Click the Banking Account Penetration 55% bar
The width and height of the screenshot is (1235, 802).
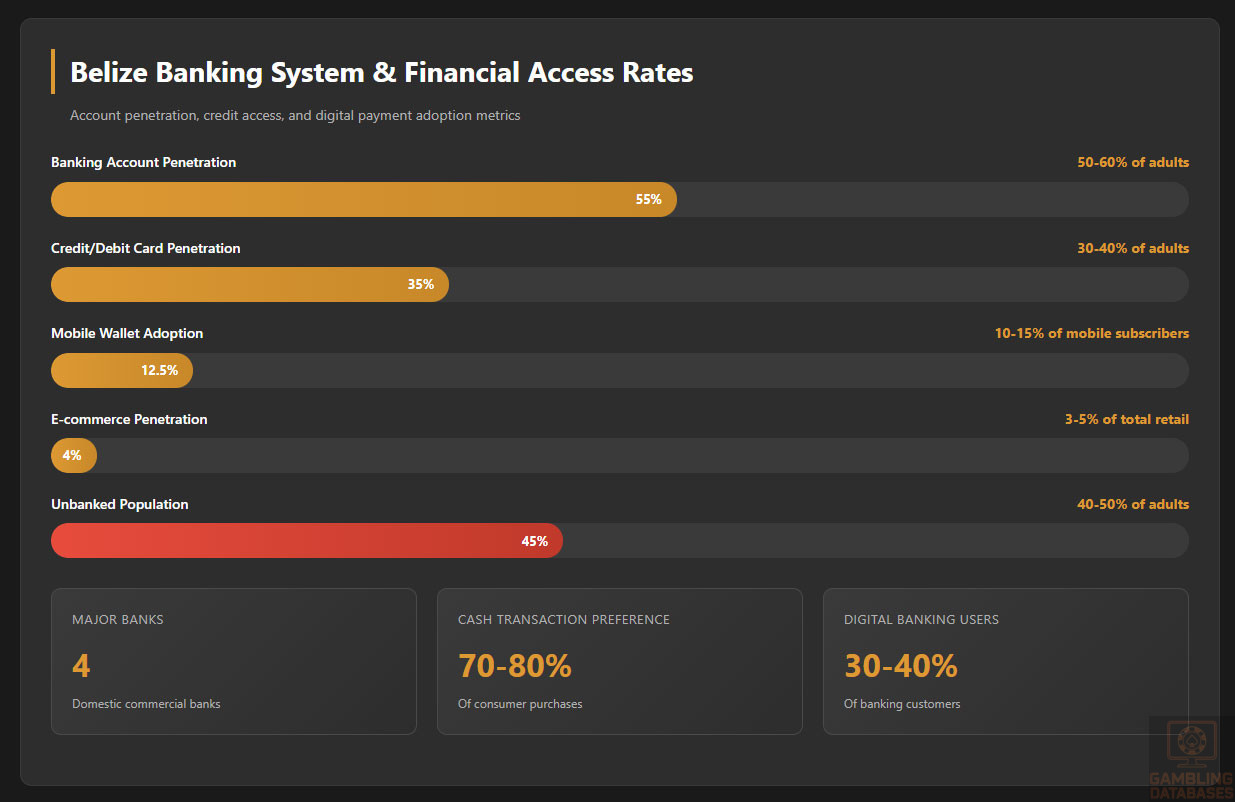point(364,199)
